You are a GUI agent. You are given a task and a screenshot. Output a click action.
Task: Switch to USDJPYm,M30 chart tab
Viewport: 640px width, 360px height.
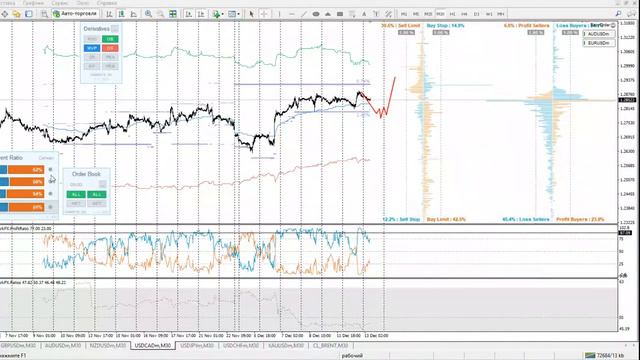197,346
